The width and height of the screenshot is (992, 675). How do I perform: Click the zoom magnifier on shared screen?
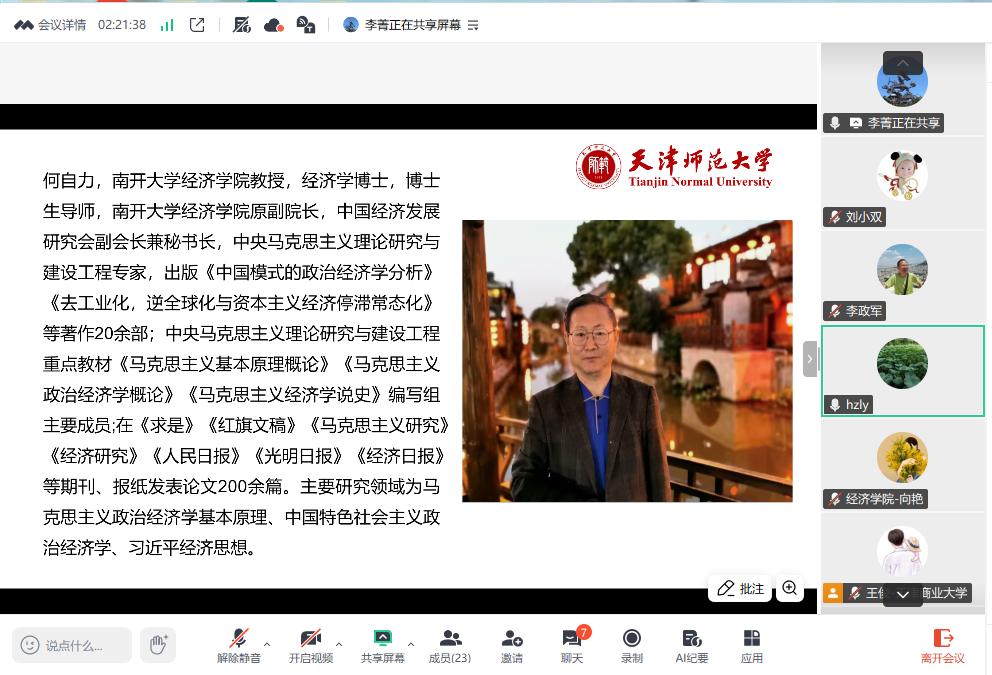point(790,588)
